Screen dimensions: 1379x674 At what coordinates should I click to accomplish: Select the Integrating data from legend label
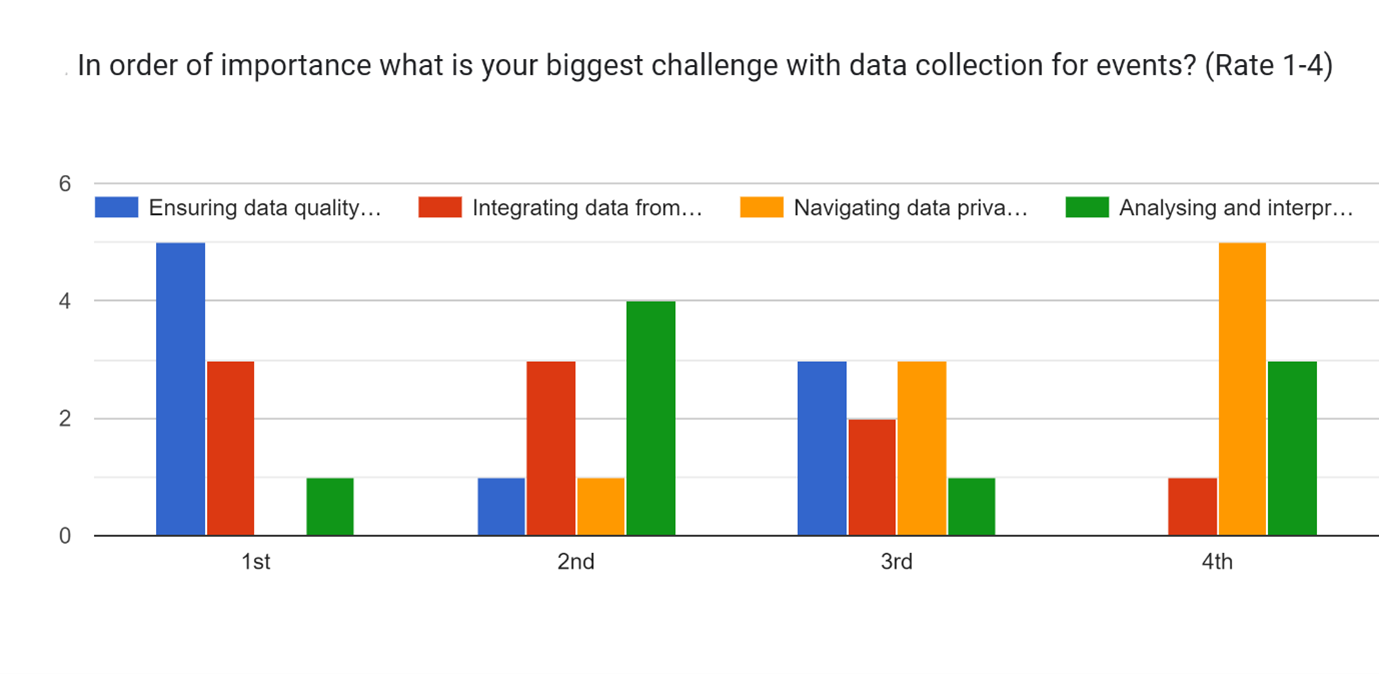pos(587,208)
